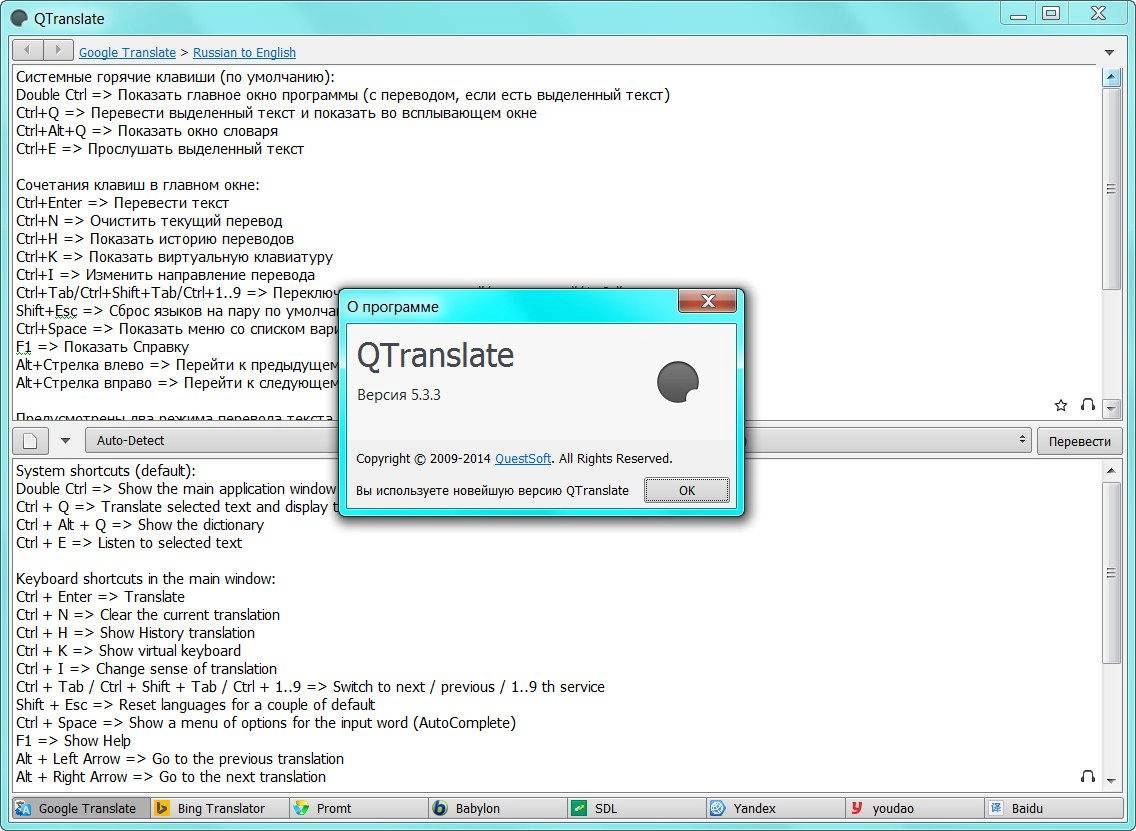Screen dimensions: 1136x831
Task: Open the Russian to English language link
Action: coord(244,52)
